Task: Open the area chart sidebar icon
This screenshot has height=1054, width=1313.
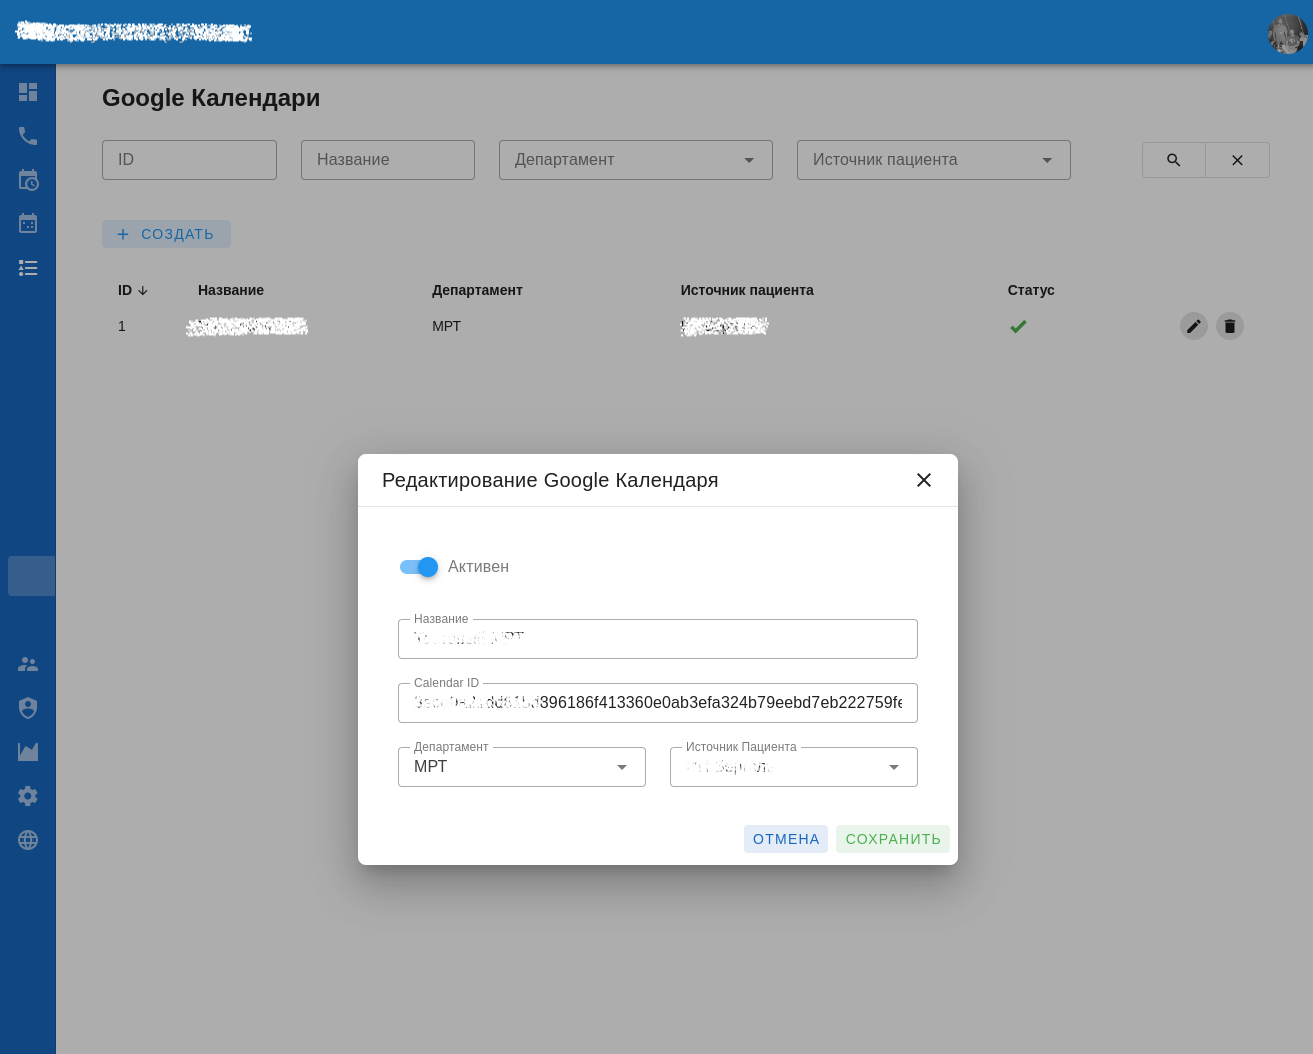Action: [28, 752]
